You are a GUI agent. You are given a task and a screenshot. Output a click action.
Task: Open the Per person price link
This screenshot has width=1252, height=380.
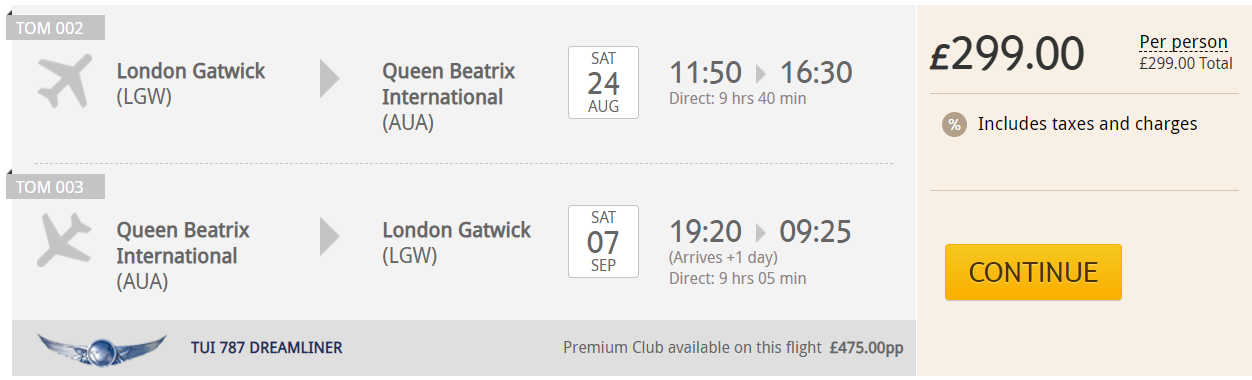1183,42
